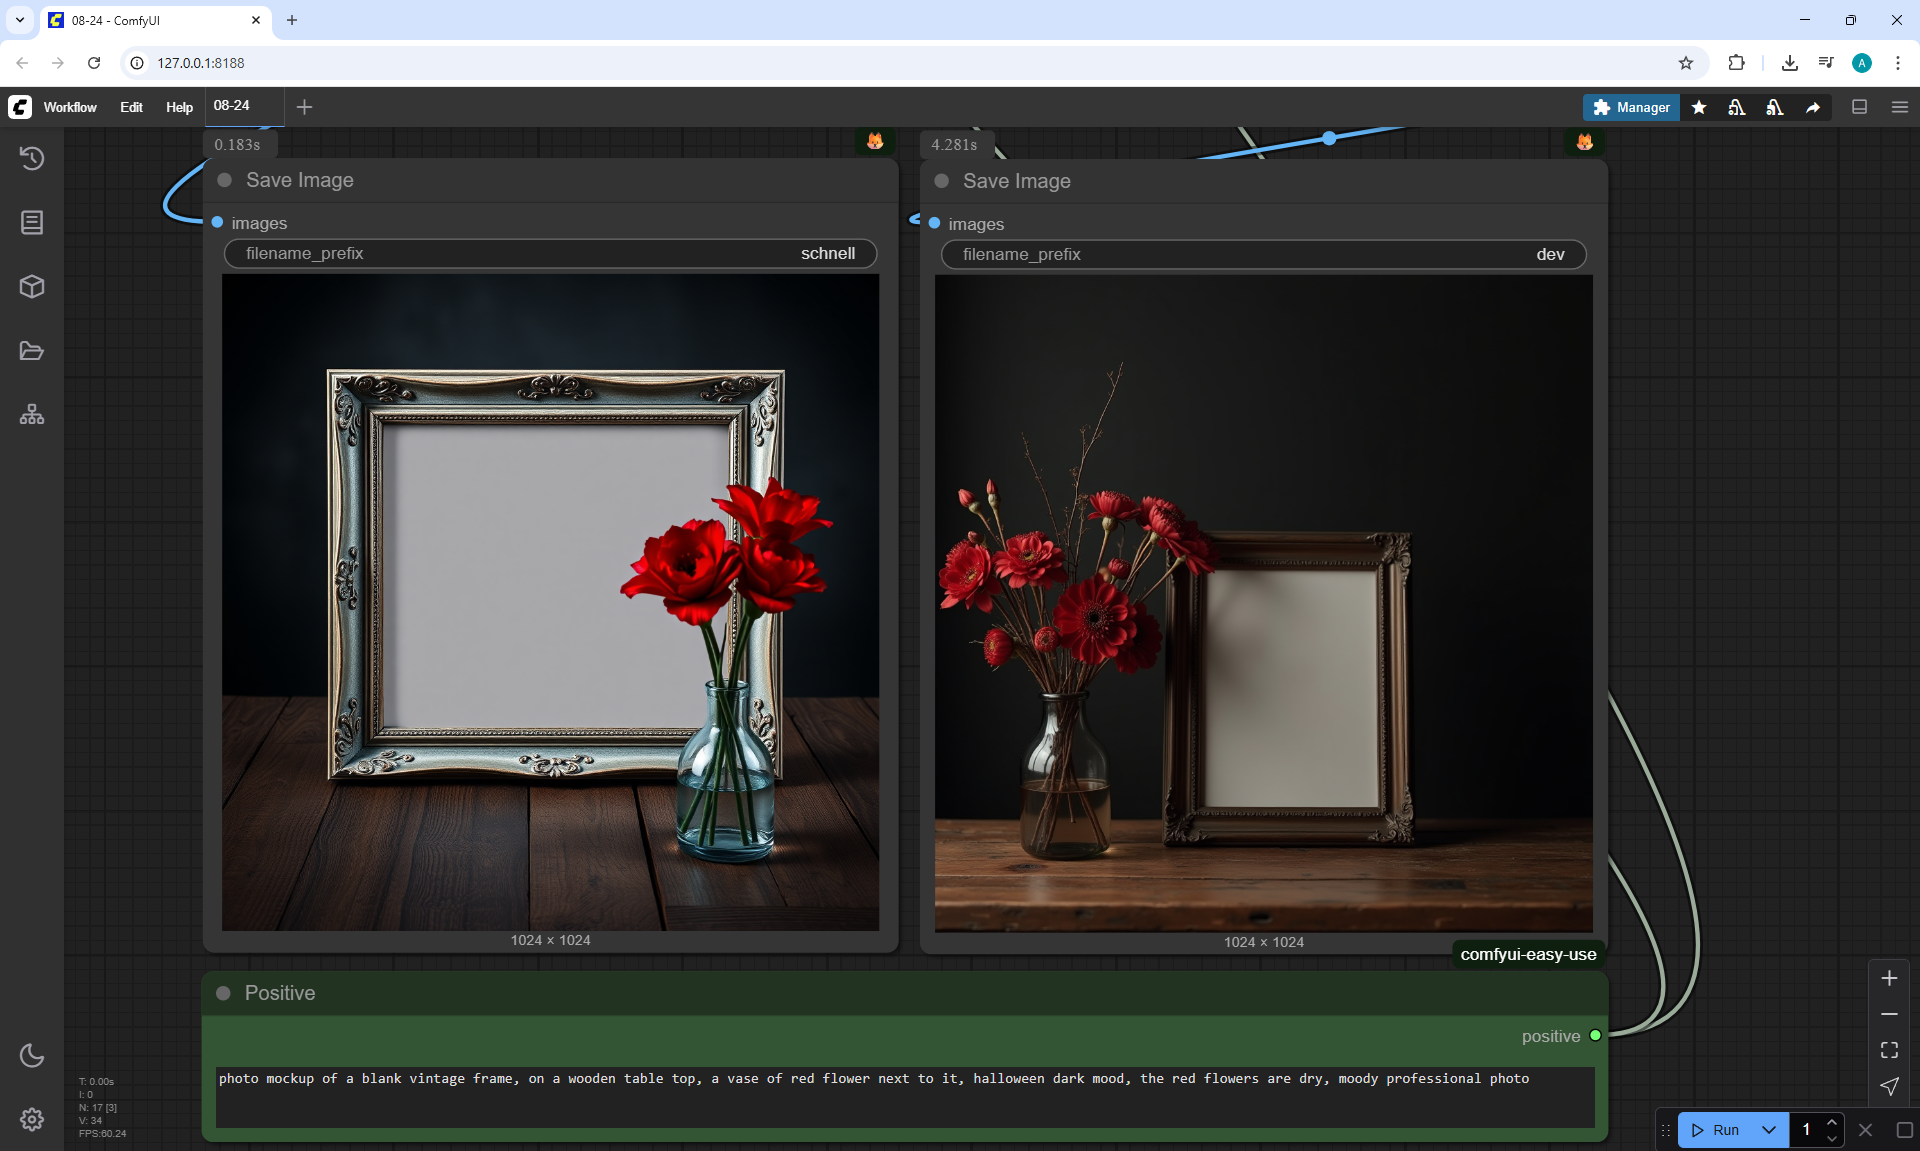Click the Run button
The height and width of the screenshot is (1151, 1920).
[1717, 1130]
